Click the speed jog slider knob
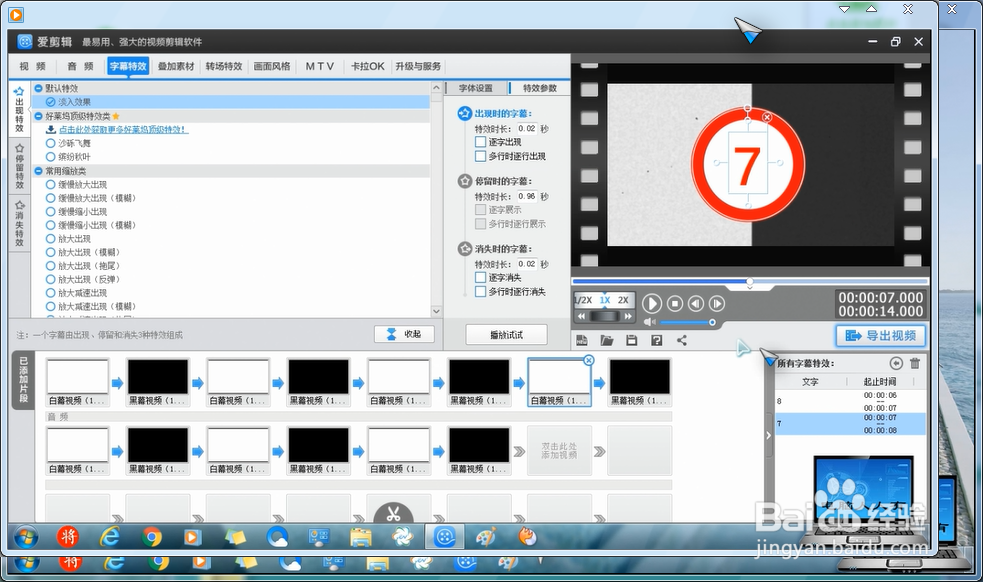The width and height of the screenshot is (983, 582). 604,316
